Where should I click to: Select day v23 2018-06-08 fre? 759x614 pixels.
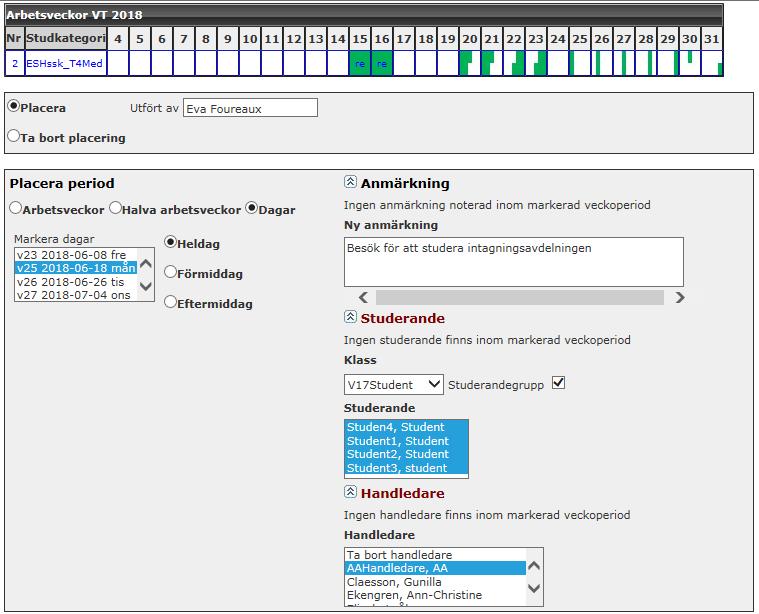(76, 255)
